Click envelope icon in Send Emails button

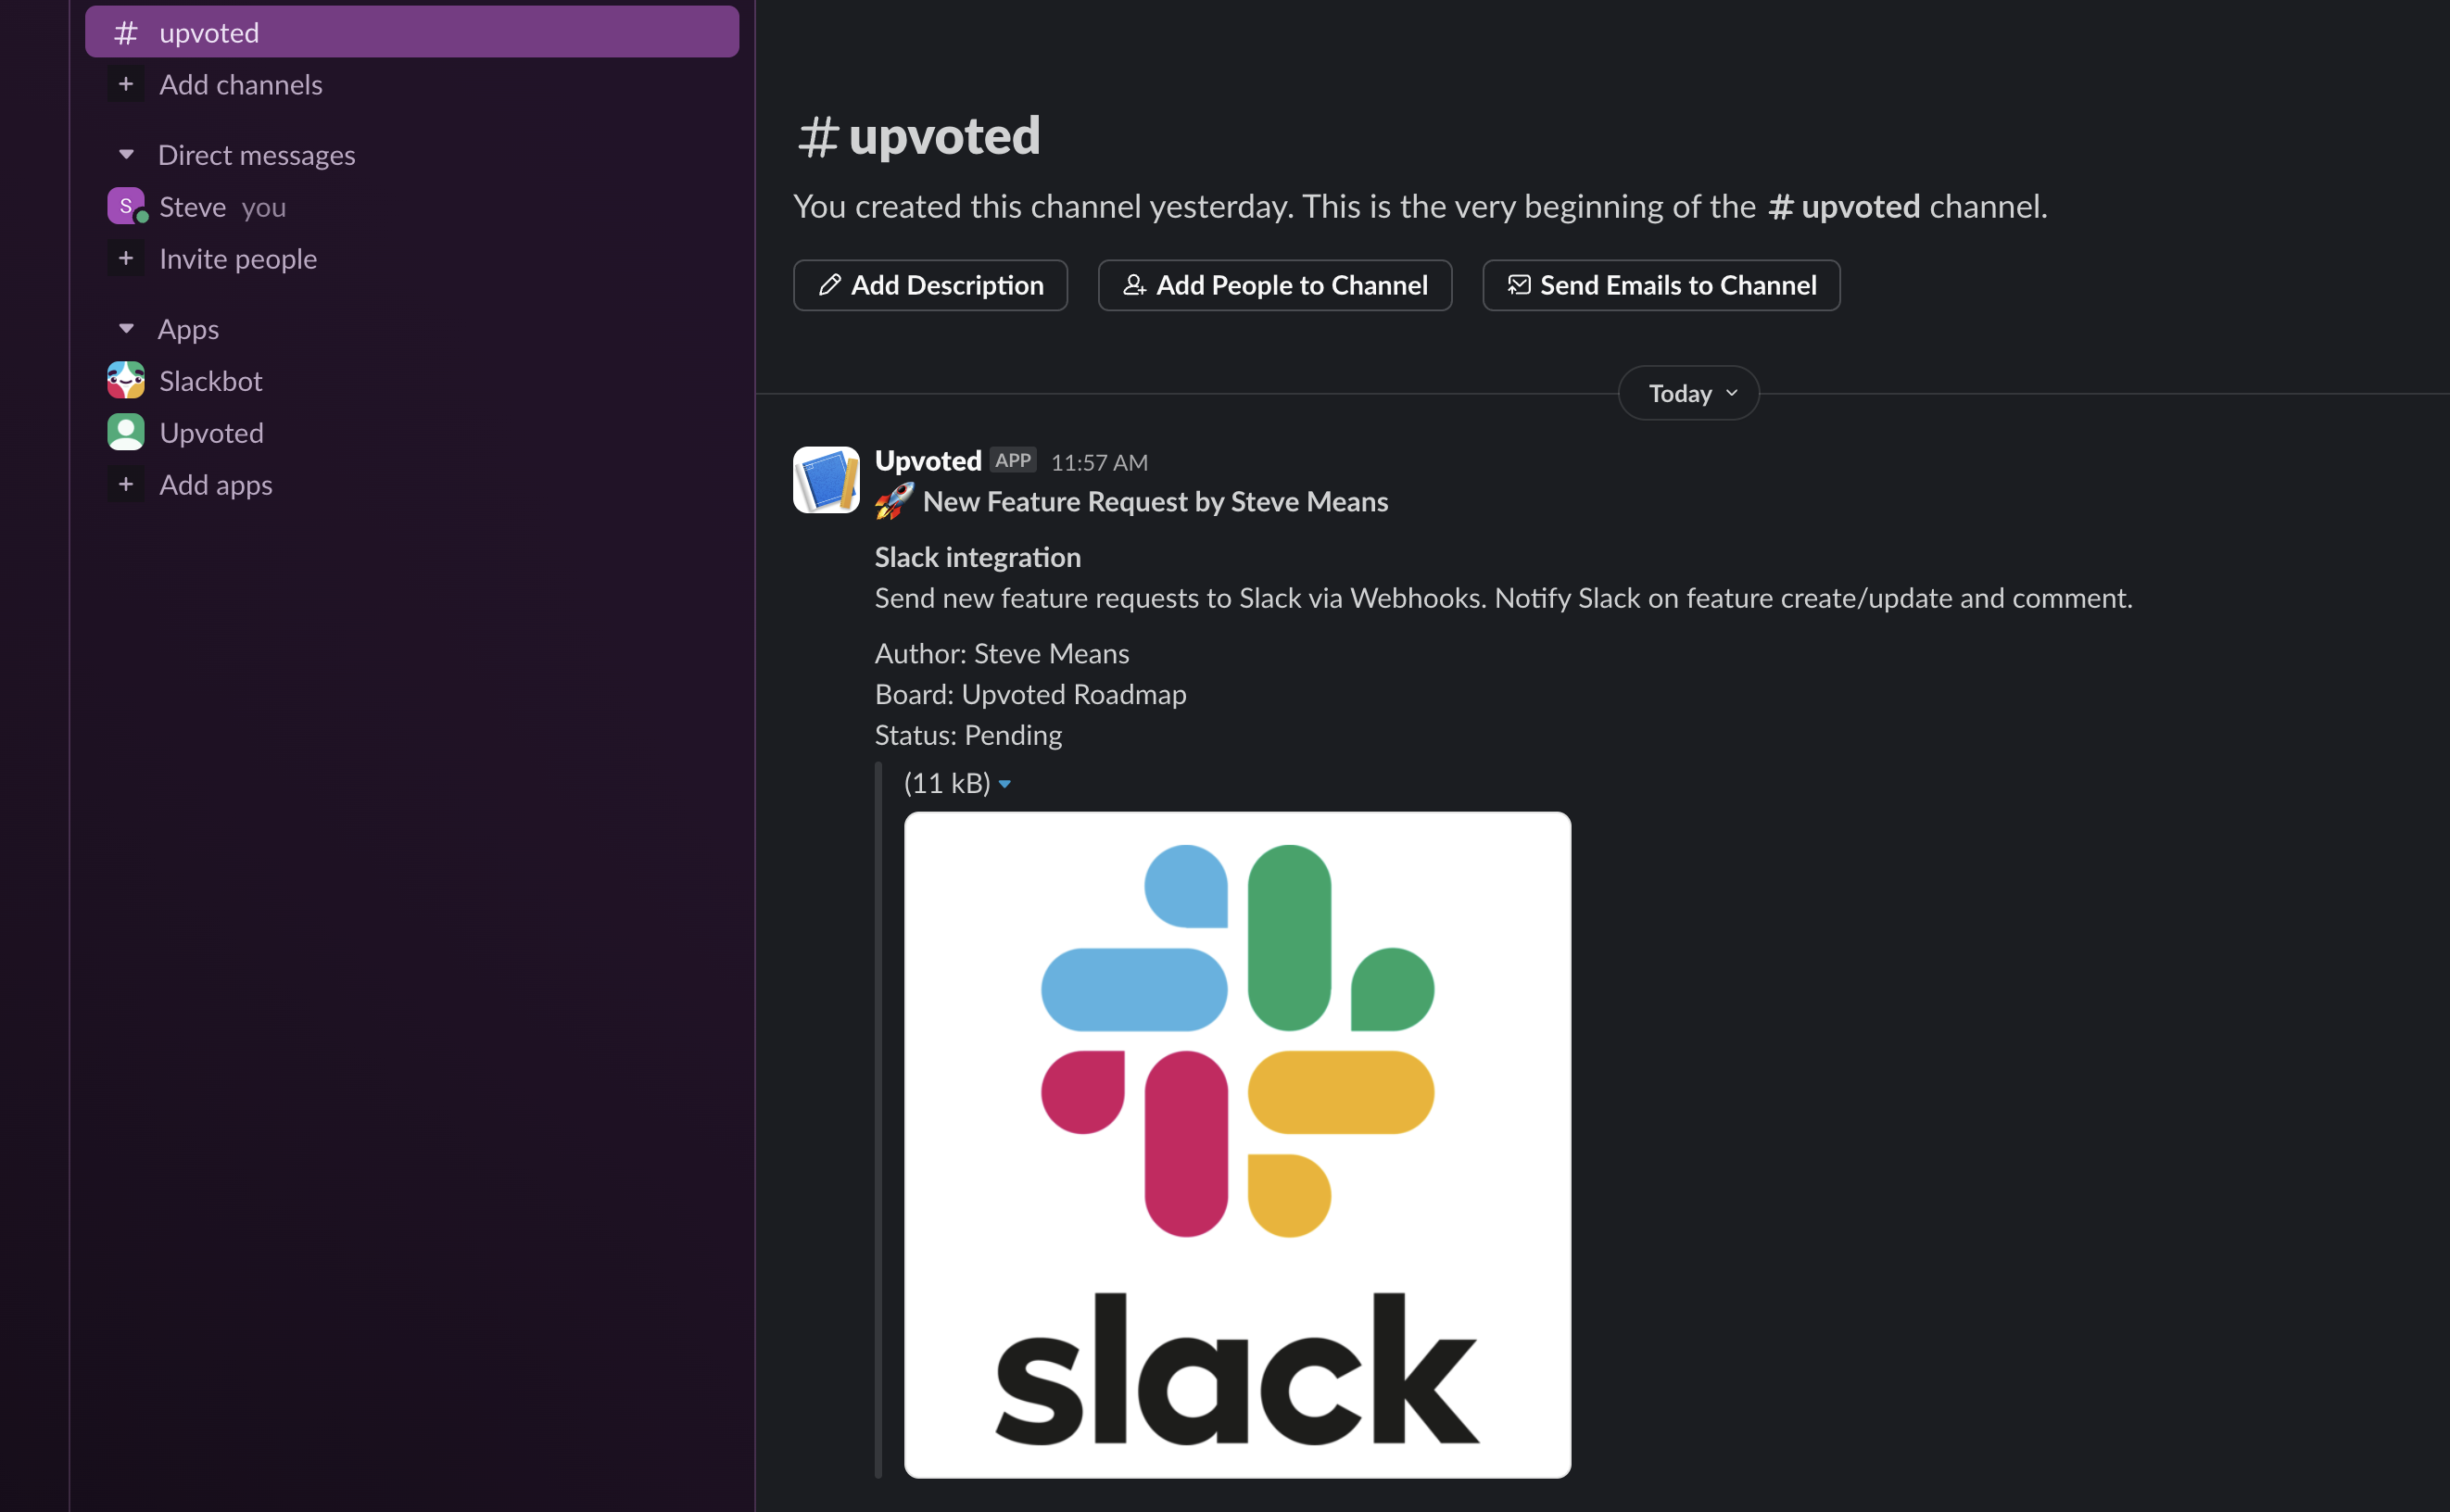pyautogui.click(x=1519, y=286)
